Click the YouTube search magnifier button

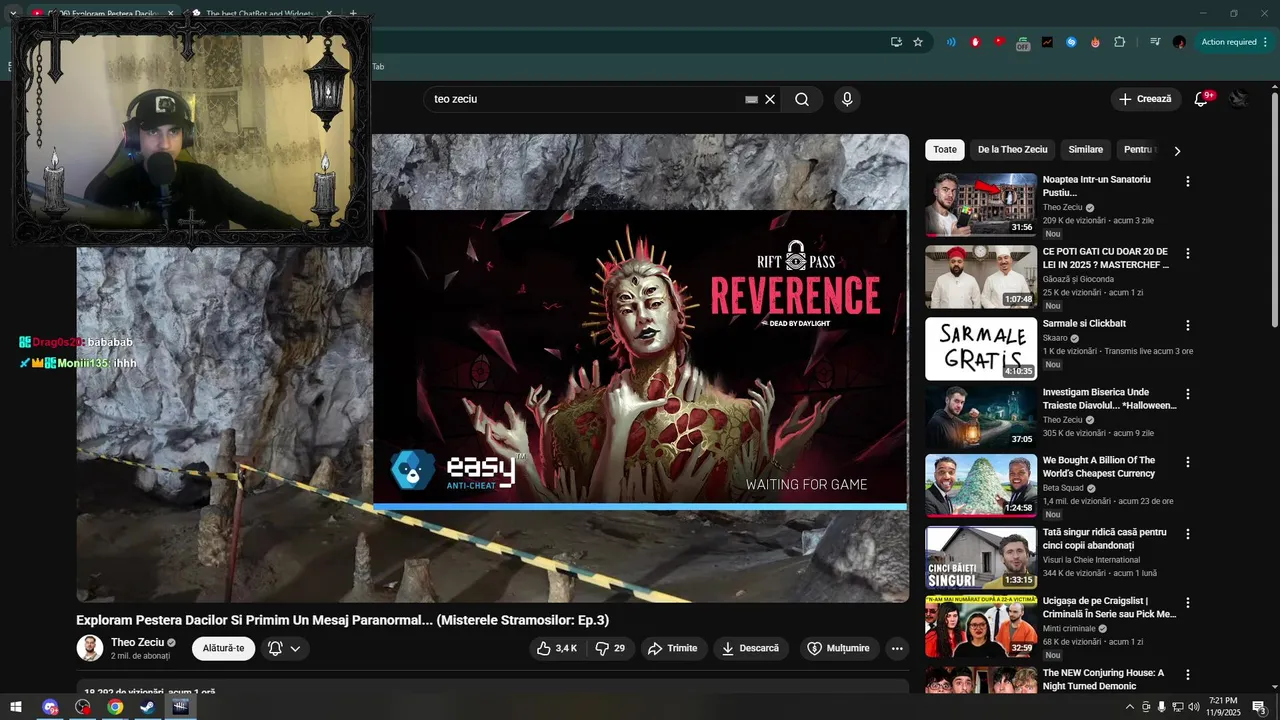pos(802,99)
